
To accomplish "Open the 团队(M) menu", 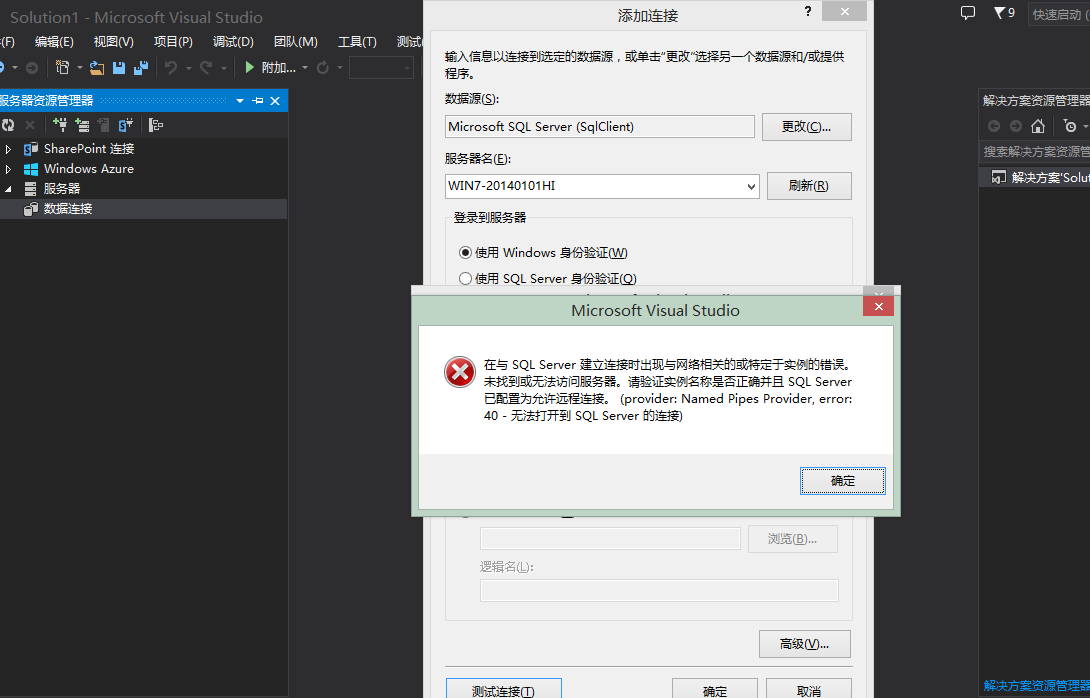I will [295, 42].
